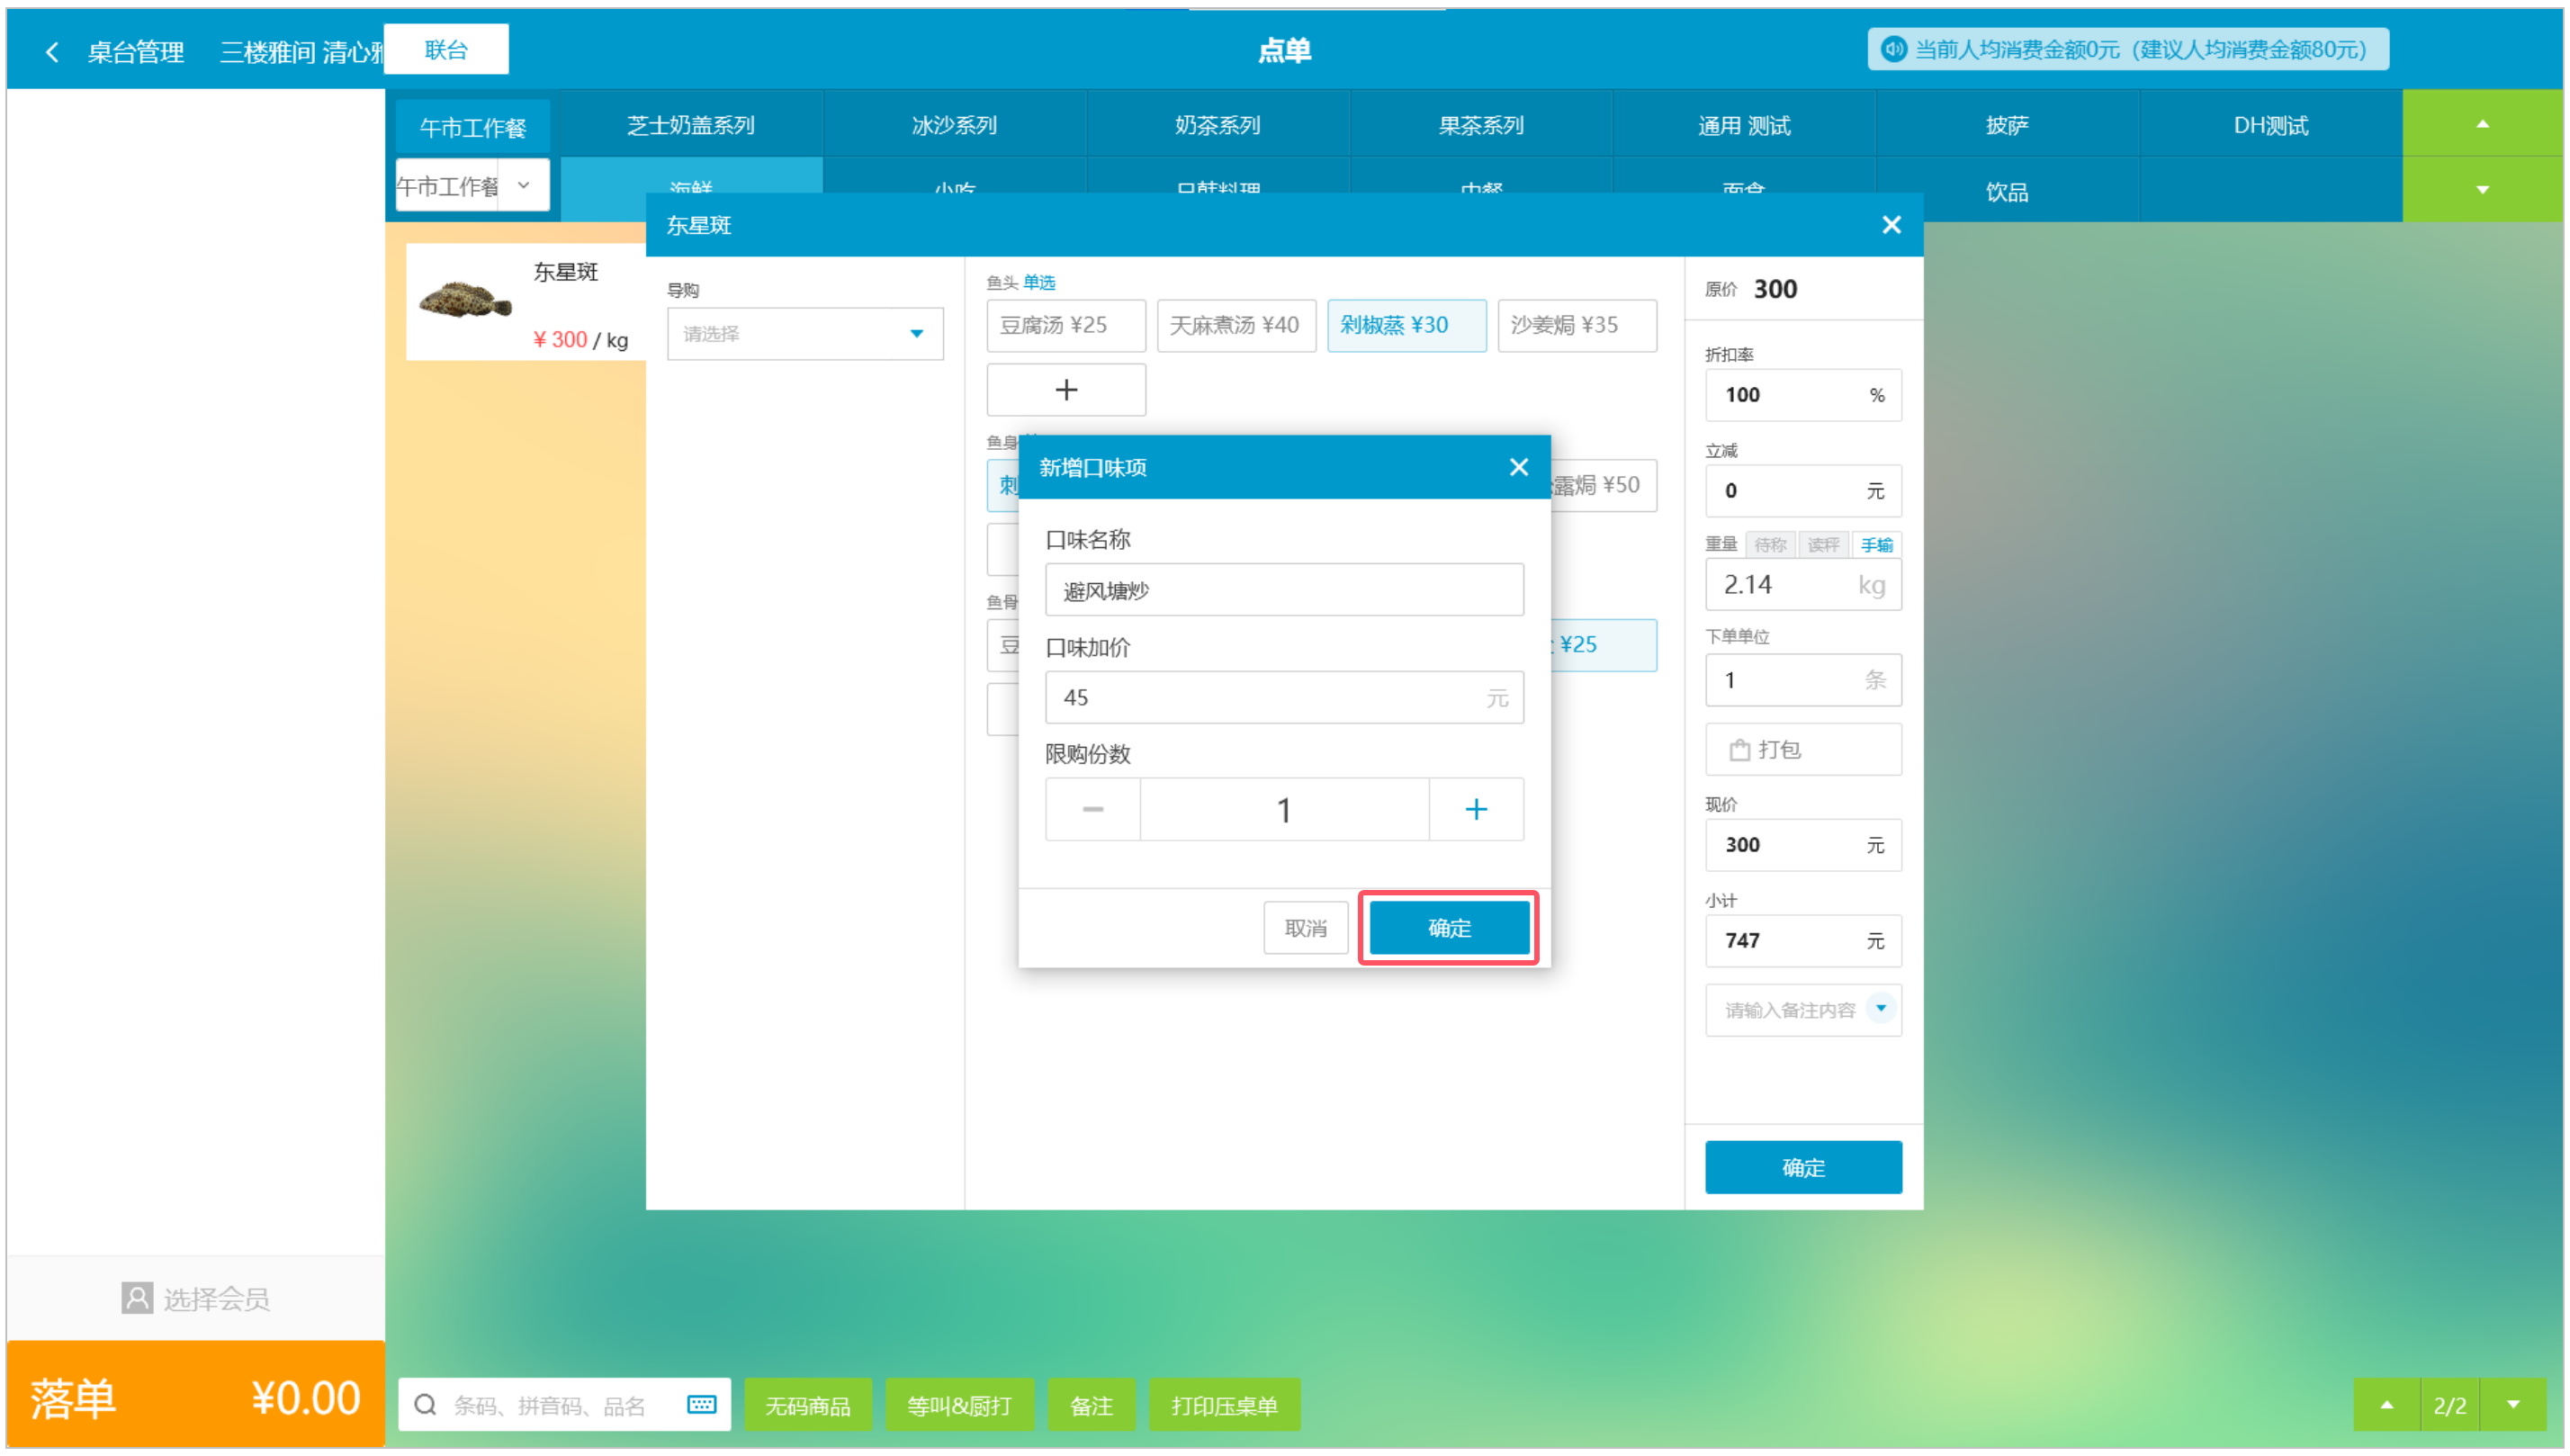Click 确定 to confirm the new flavor item
Viewport: 2570px width, 1456px height.
tap(1449, 928)
